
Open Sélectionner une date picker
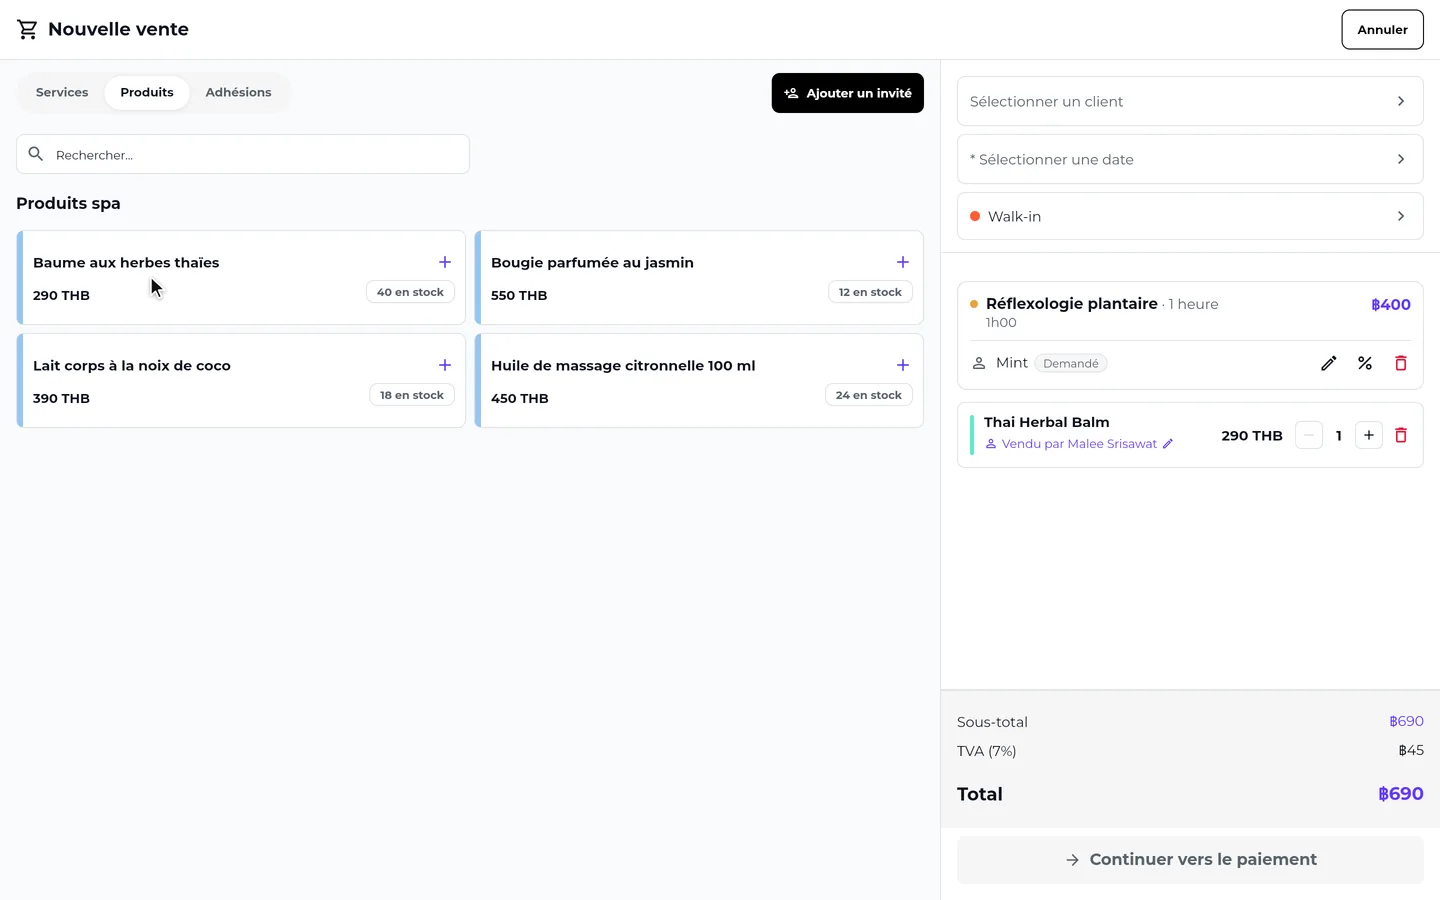click(x=1190, y=159)
